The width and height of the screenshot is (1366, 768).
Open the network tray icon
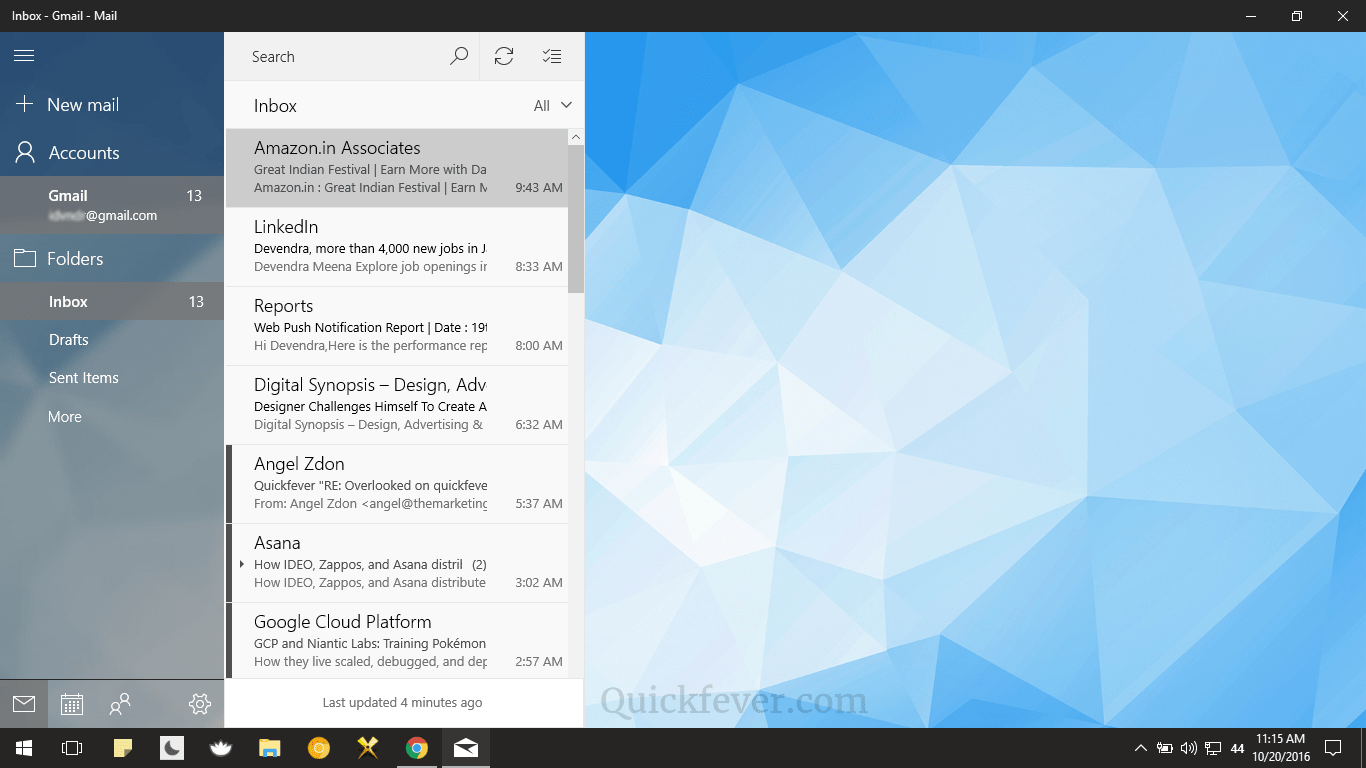pos(1213,748)
